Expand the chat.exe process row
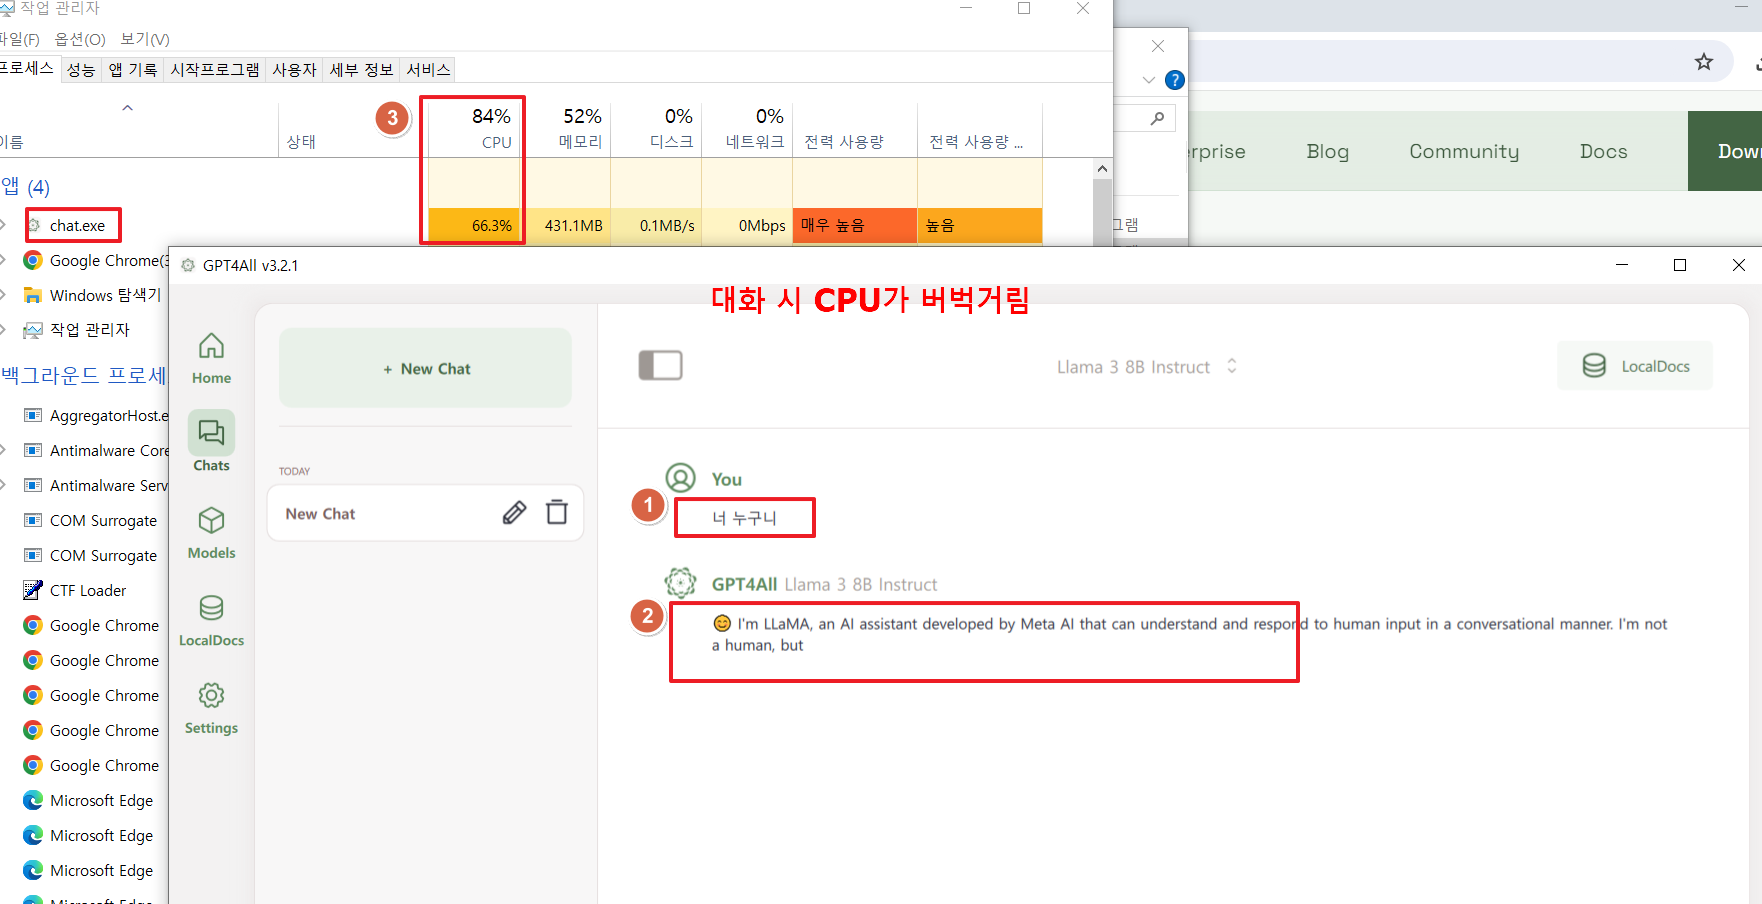 (4, 225)
